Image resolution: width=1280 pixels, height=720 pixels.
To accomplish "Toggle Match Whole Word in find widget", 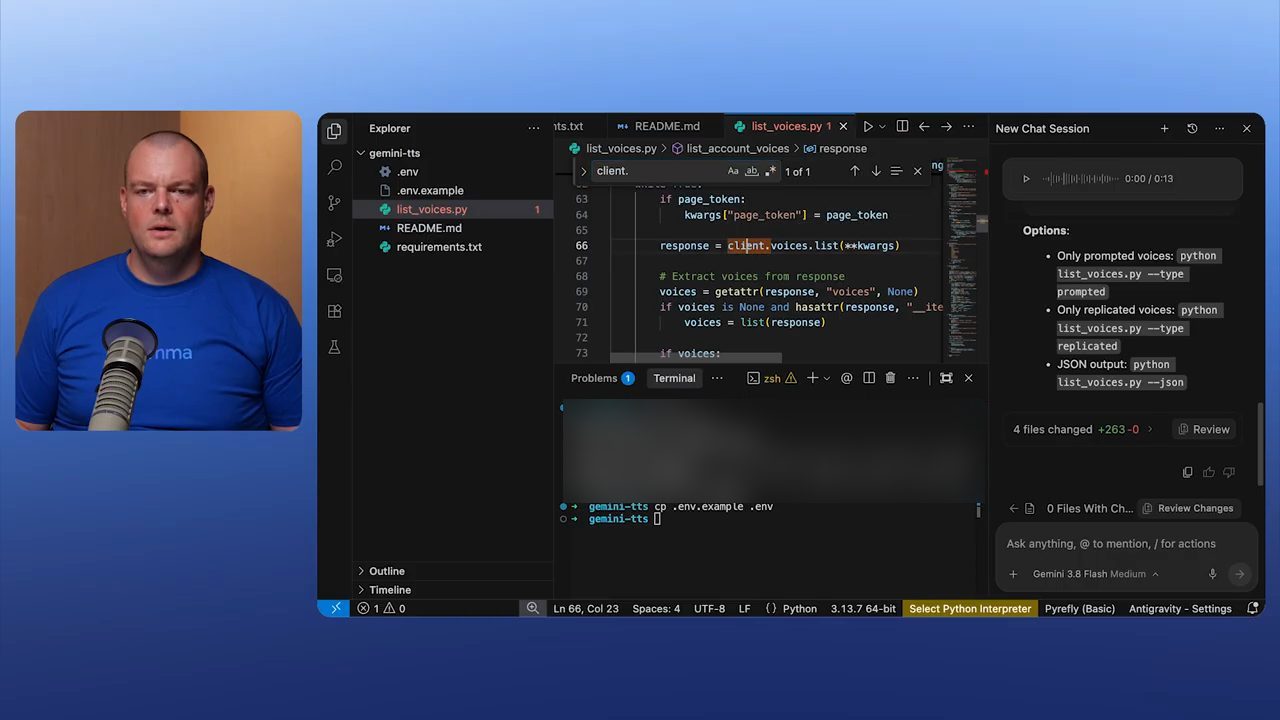I will click(751, 171).
